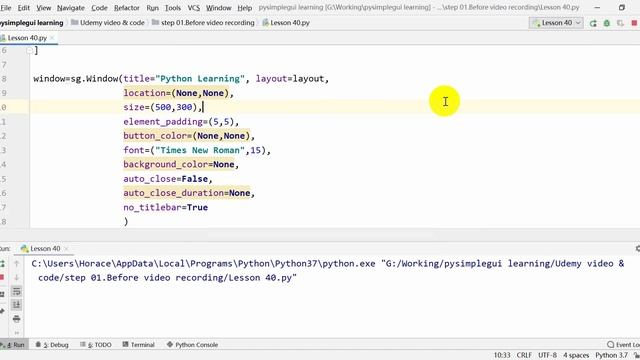The width and height of the screenshot is (640, 360).
Task: Collapse the code fold marker beside closing bracket
Action: click(29, 50)
